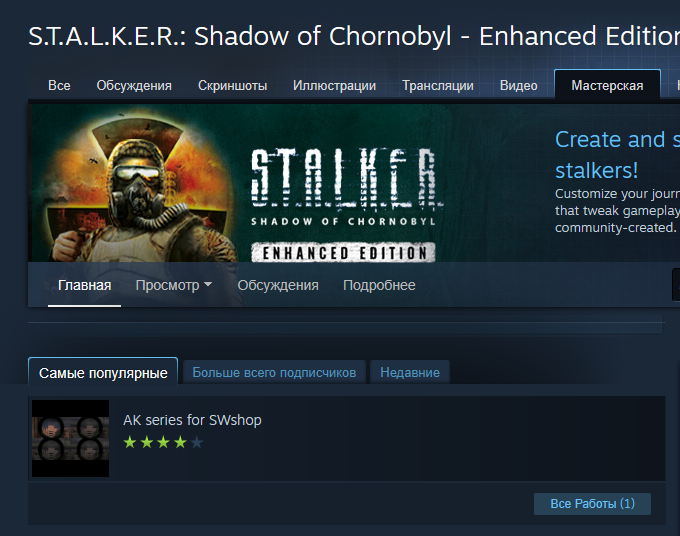The width and height of the screenshot is (680, 536).
Task: Click the star rating of AK series
Action: point(163,442)
